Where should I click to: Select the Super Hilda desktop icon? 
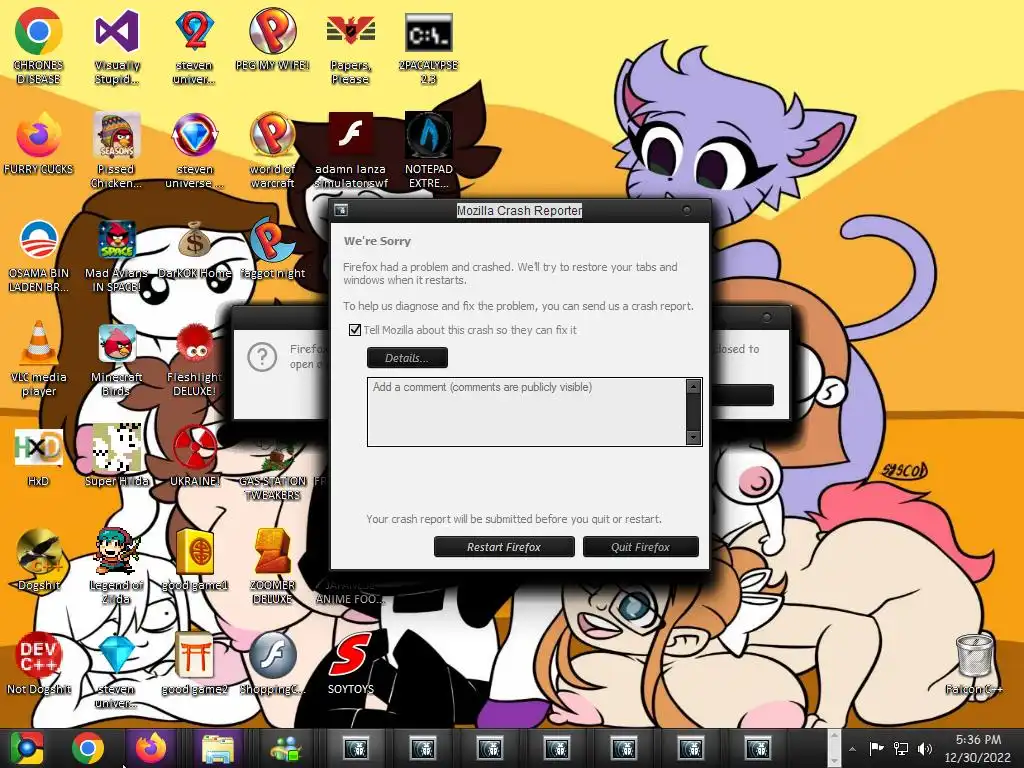point(116,456)
